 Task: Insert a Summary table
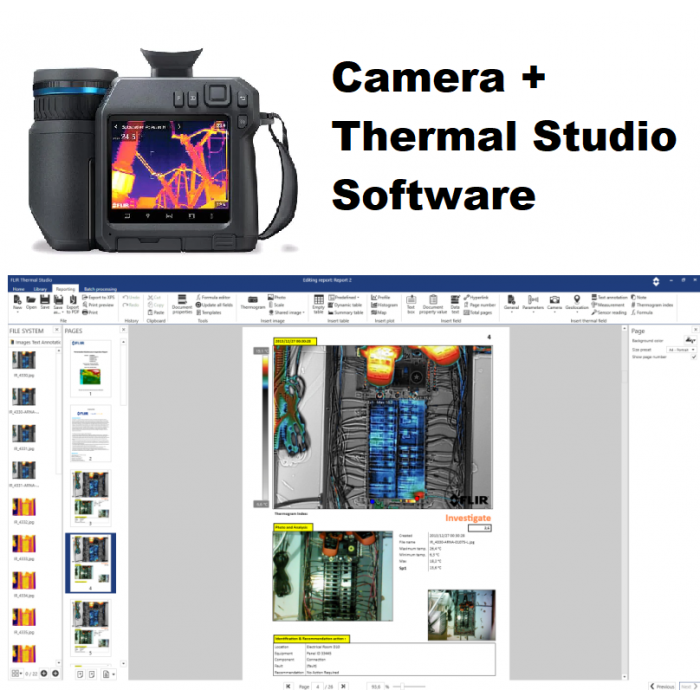point(345,312)
